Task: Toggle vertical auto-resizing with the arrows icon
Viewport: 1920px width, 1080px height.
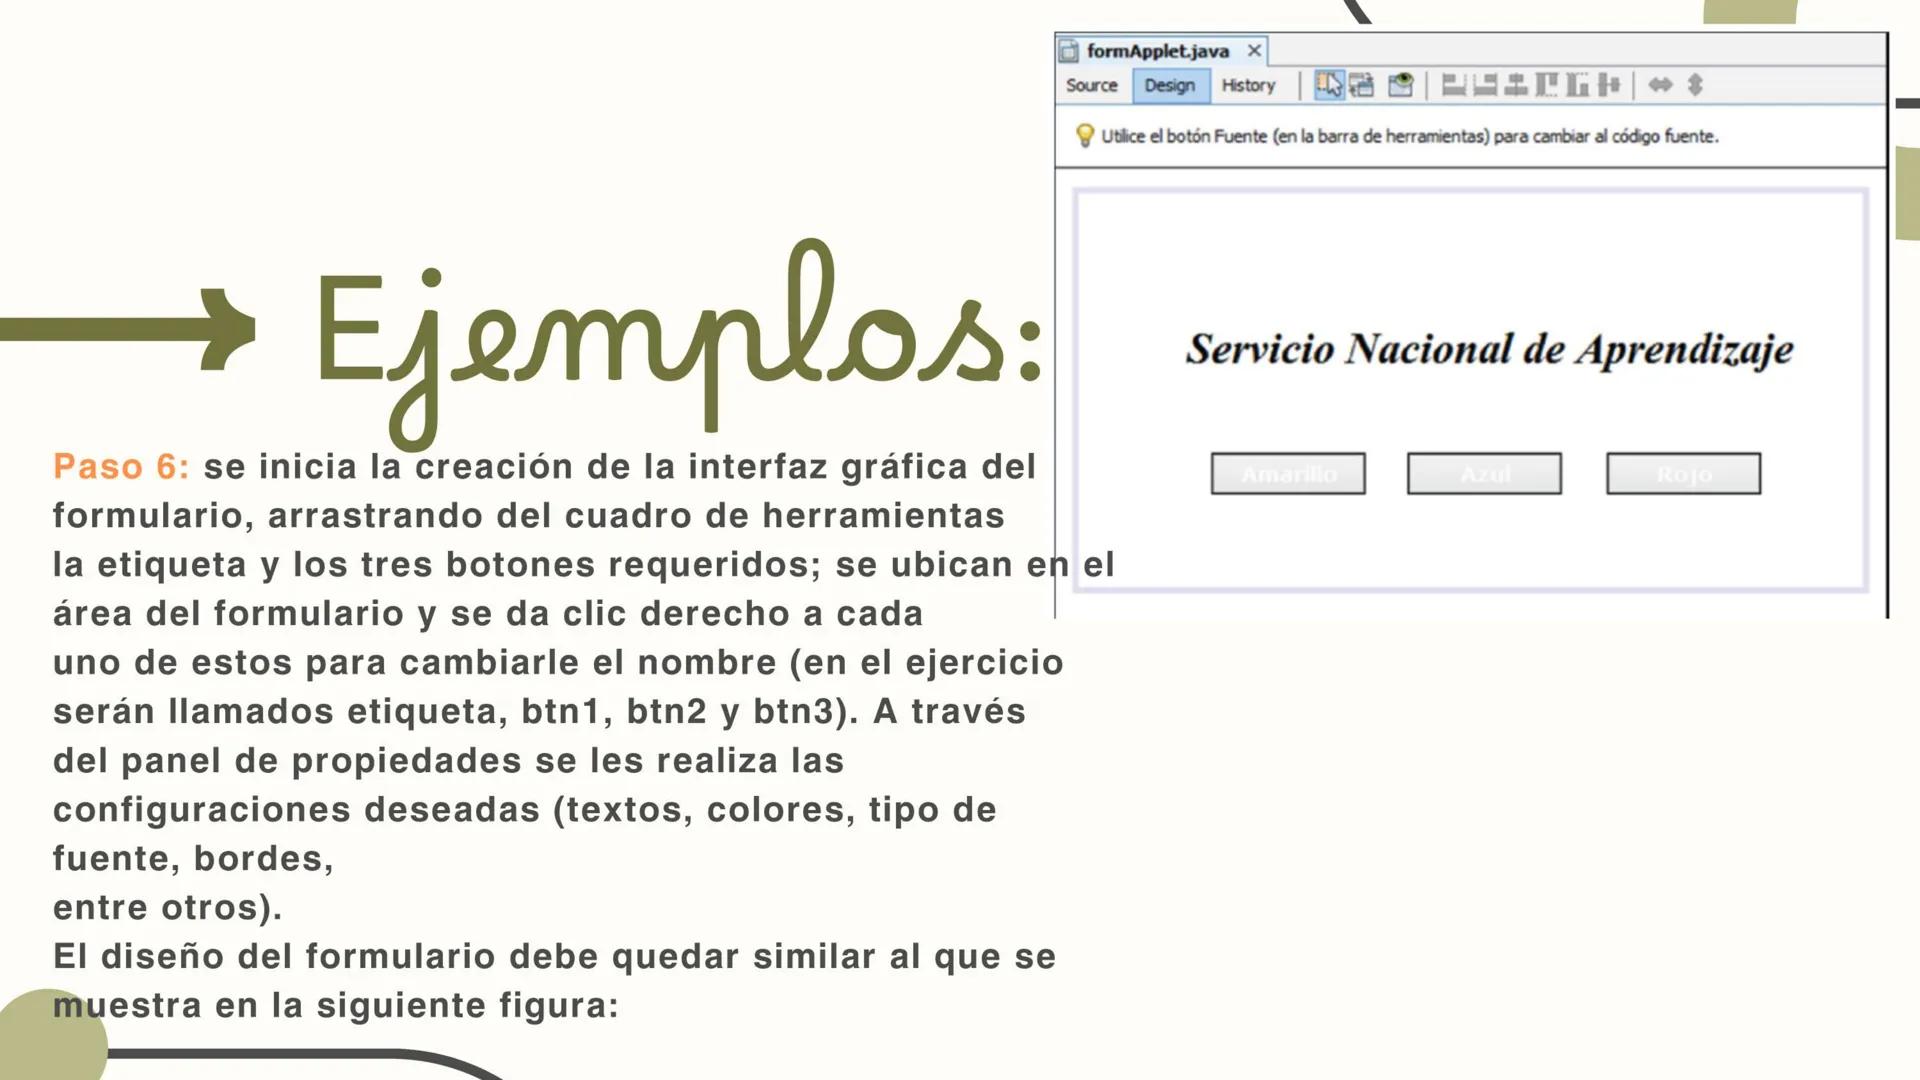Action: 1696,85
